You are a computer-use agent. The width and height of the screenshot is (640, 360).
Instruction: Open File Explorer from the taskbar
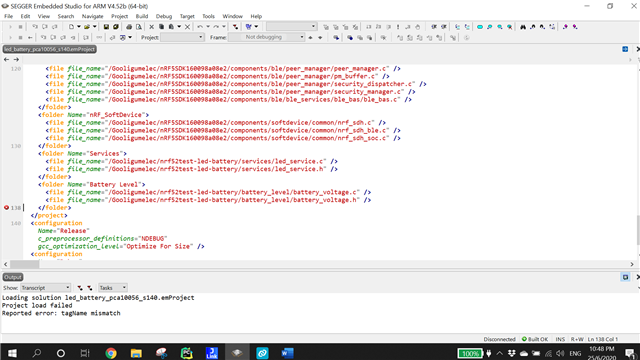coord(136,353)
